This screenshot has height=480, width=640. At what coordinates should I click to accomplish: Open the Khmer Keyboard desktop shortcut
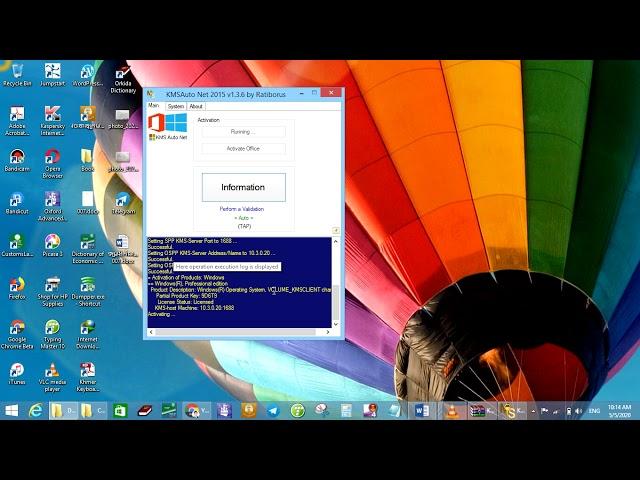(x=87, y=377)
